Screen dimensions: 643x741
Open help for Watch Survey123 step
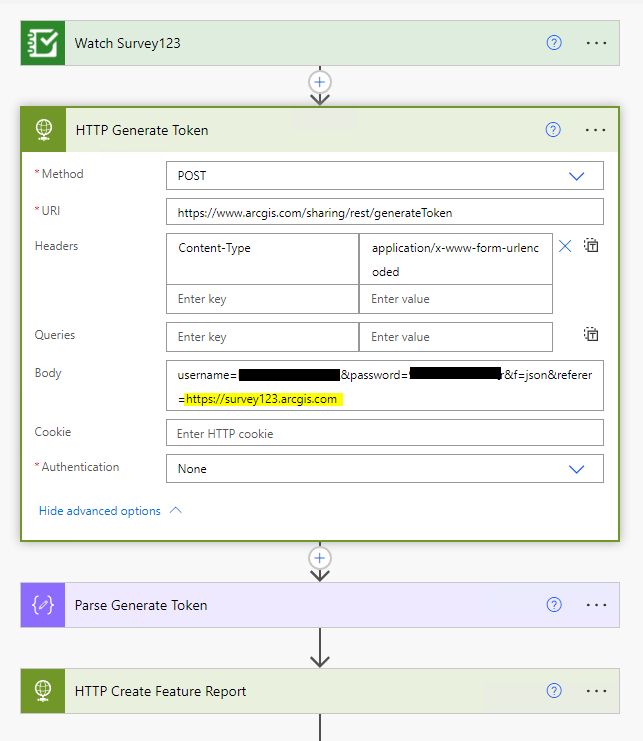[x=554, y=43]
